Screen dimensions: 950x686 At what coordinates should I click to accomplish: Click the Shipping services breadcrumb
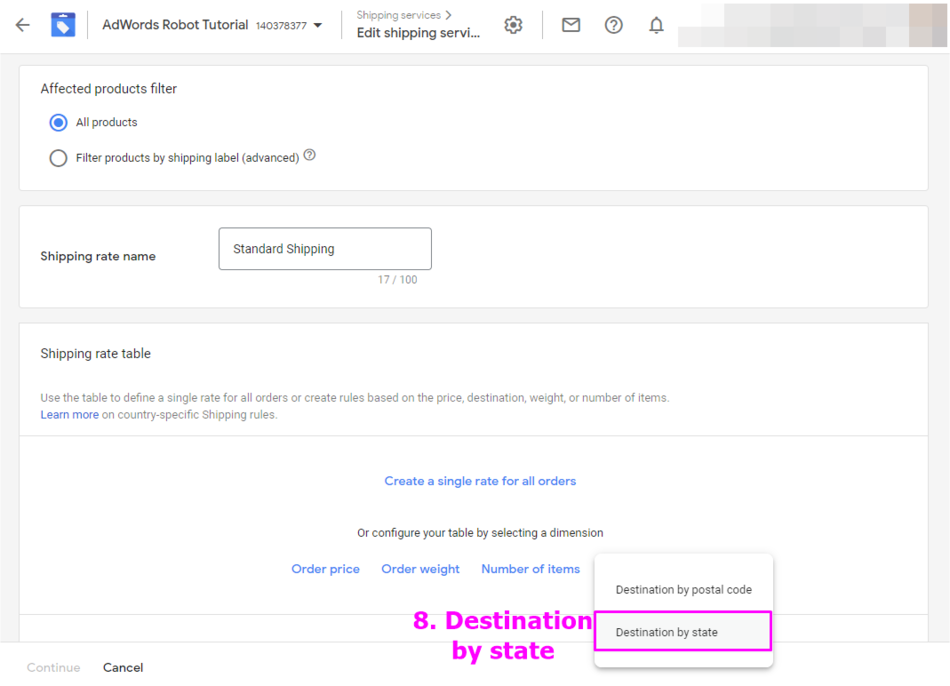pos(399,15)
